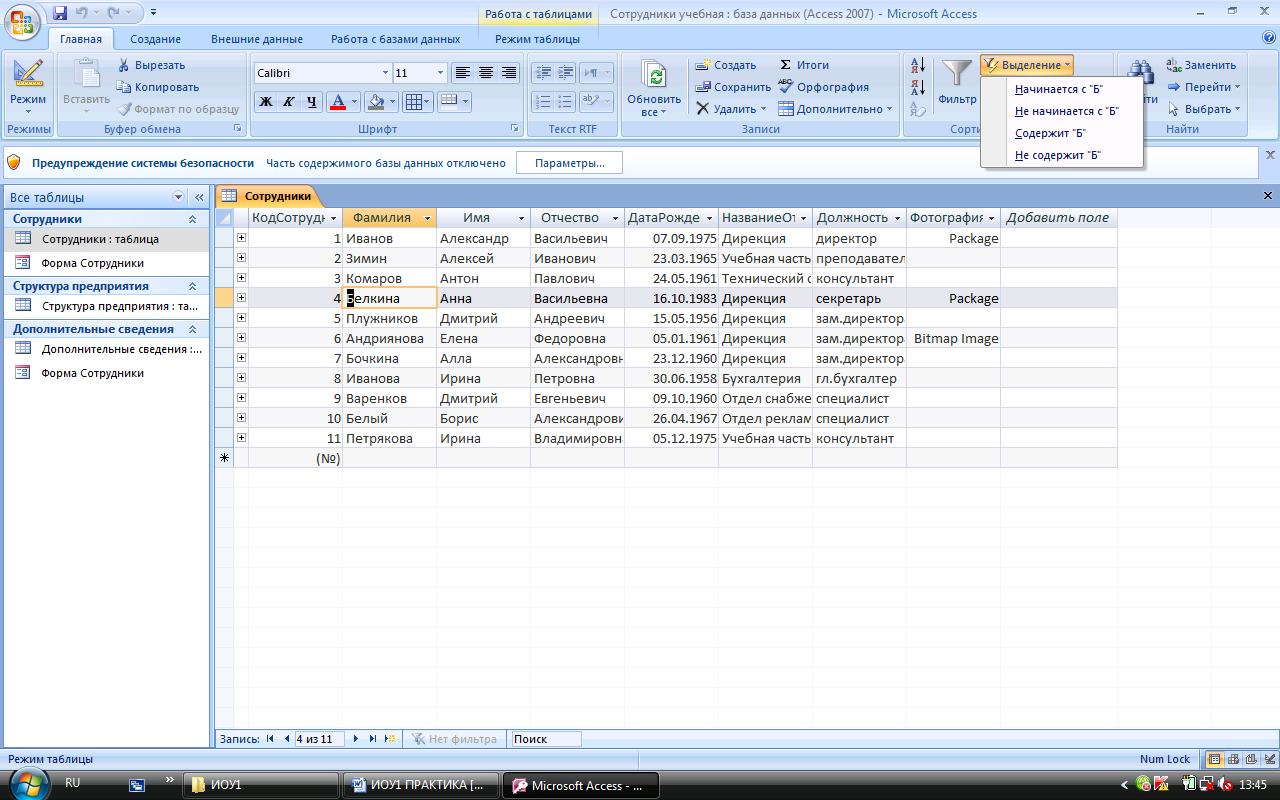
Task: Align text to the right
Action: click(x=509, y=73)
